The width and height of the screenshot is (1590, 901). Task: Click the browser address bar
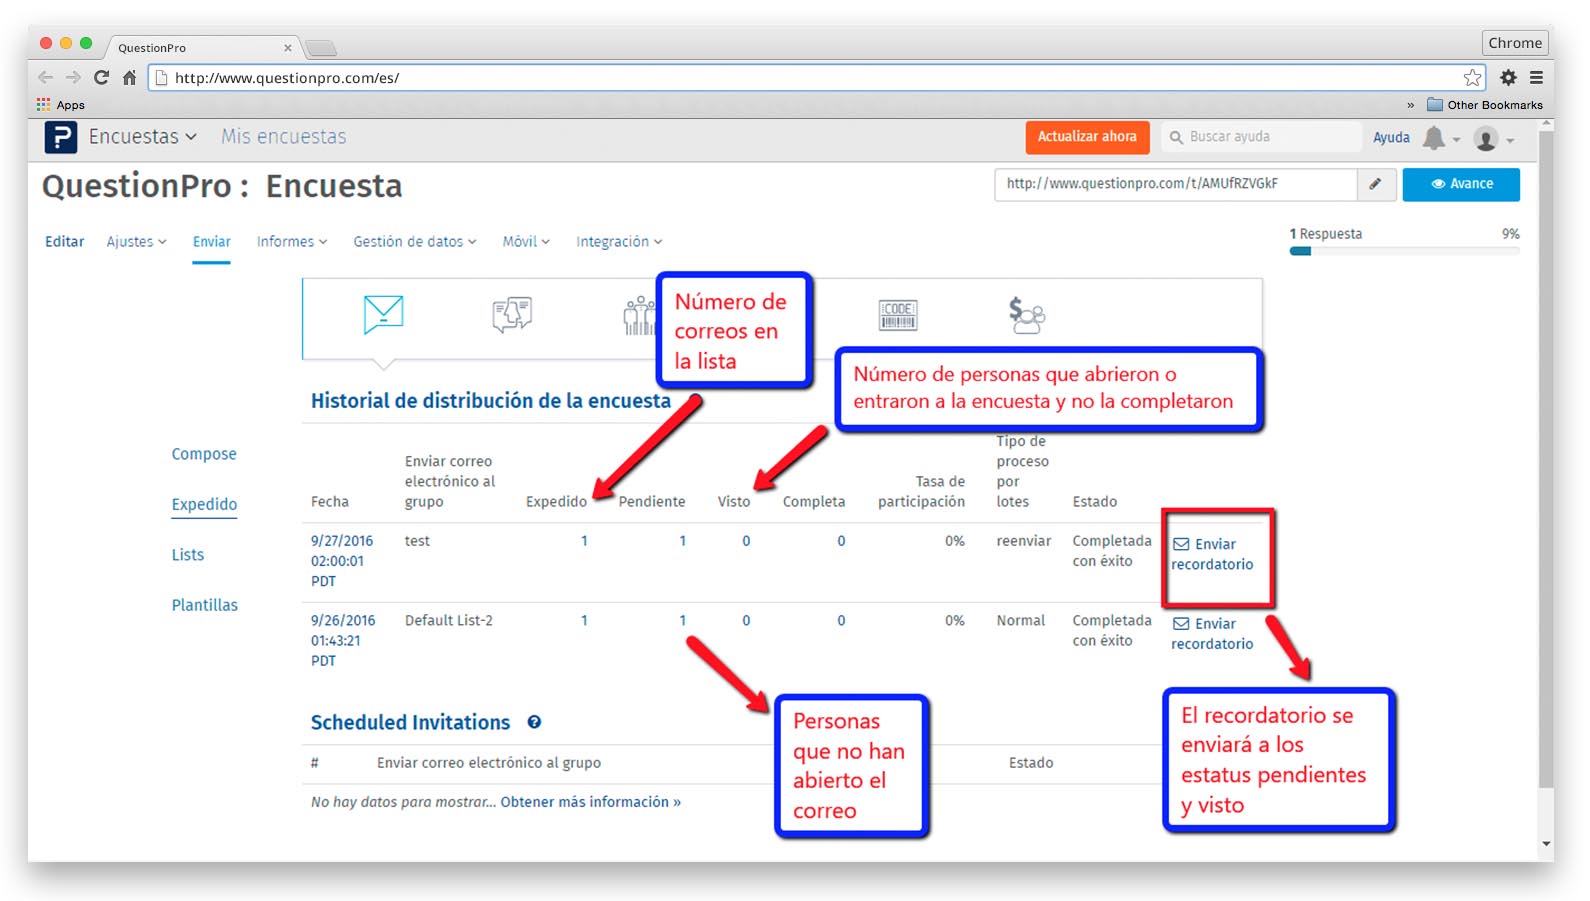816,77
